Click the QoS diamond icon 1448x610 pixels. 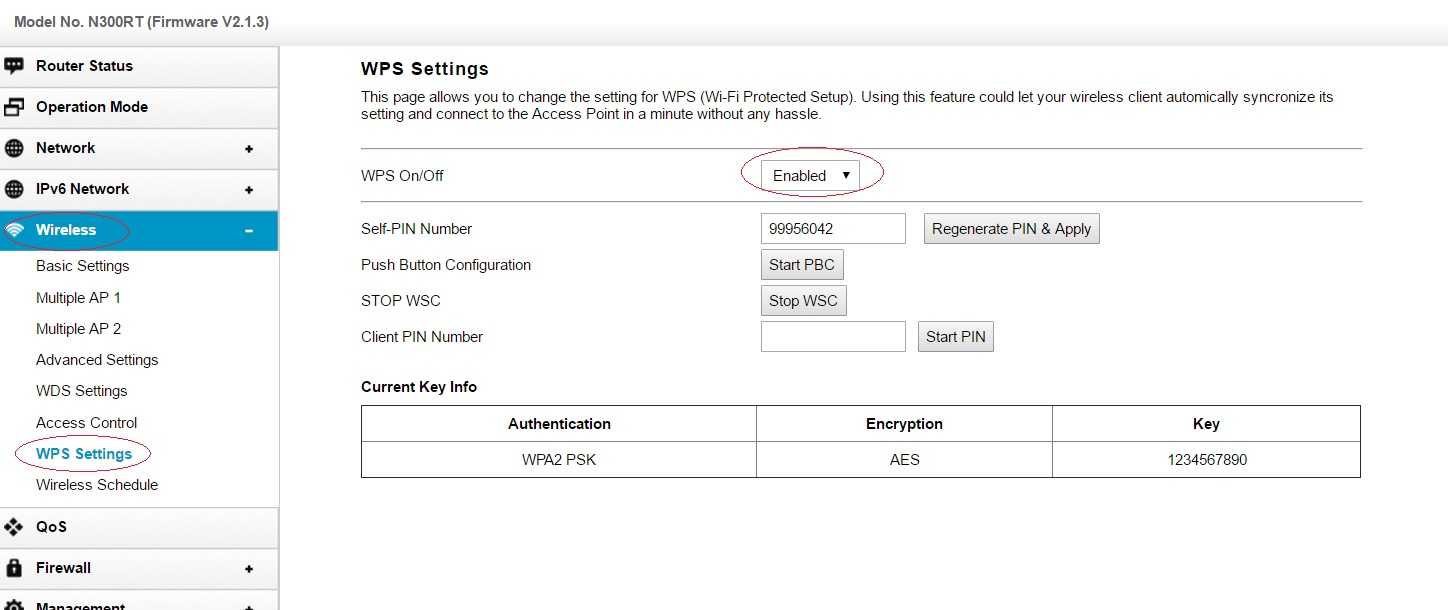14,526
